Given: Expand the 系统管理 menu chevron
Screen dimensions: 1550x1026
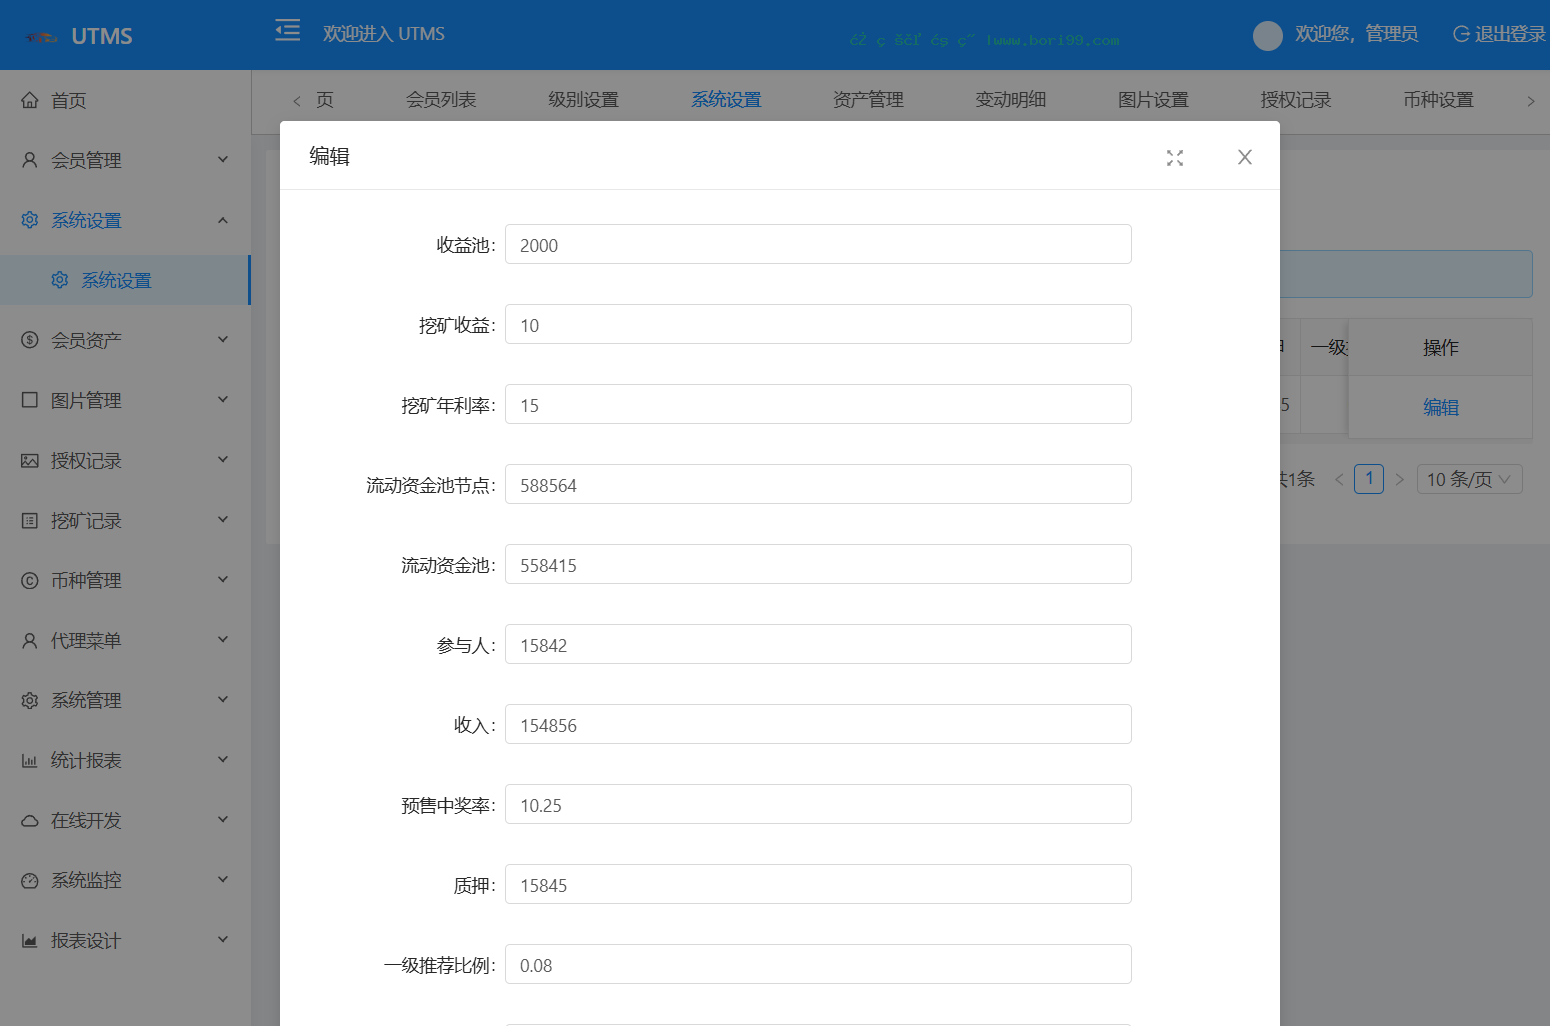Looking at the screenshot, I should click(x=223, y=699).
